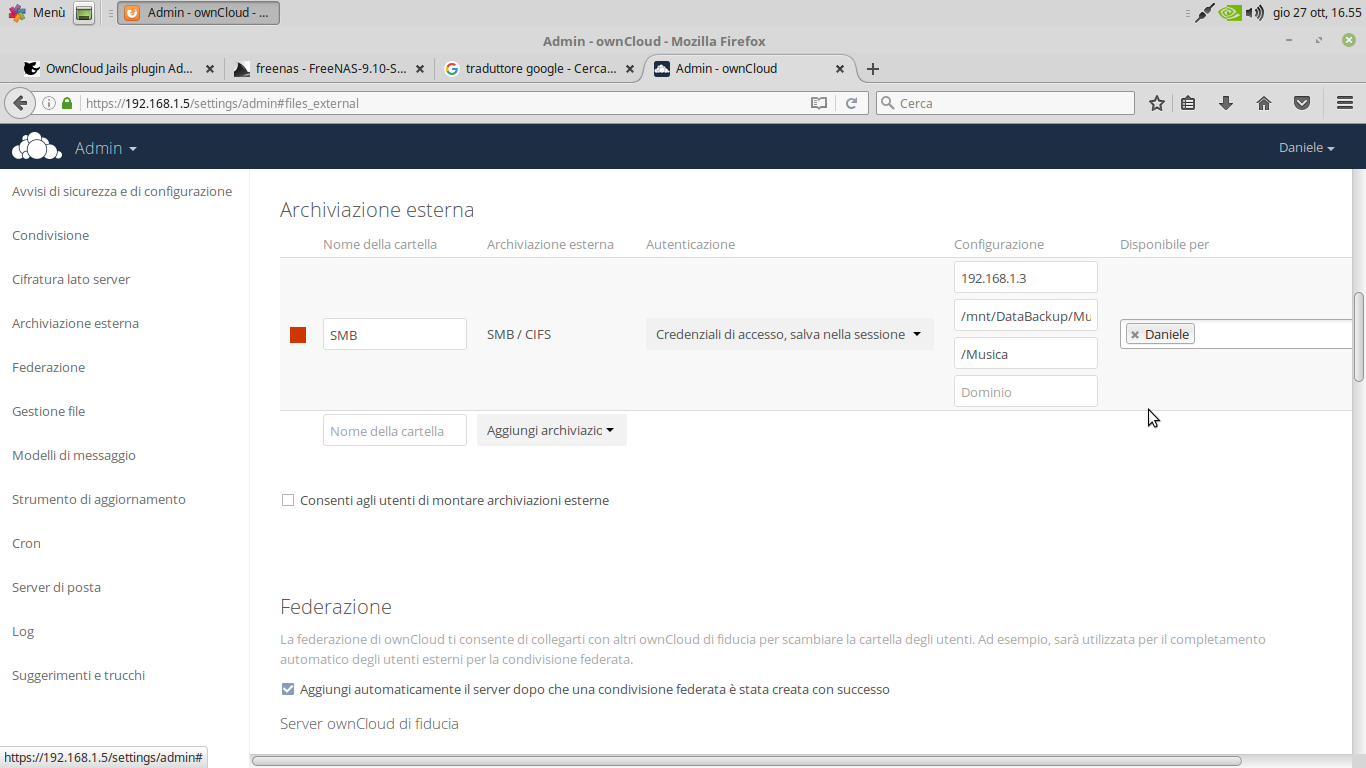Focus the Firefox address bar
The width and height of the screenshot is (1366, 768).
[x=440, y=103]
